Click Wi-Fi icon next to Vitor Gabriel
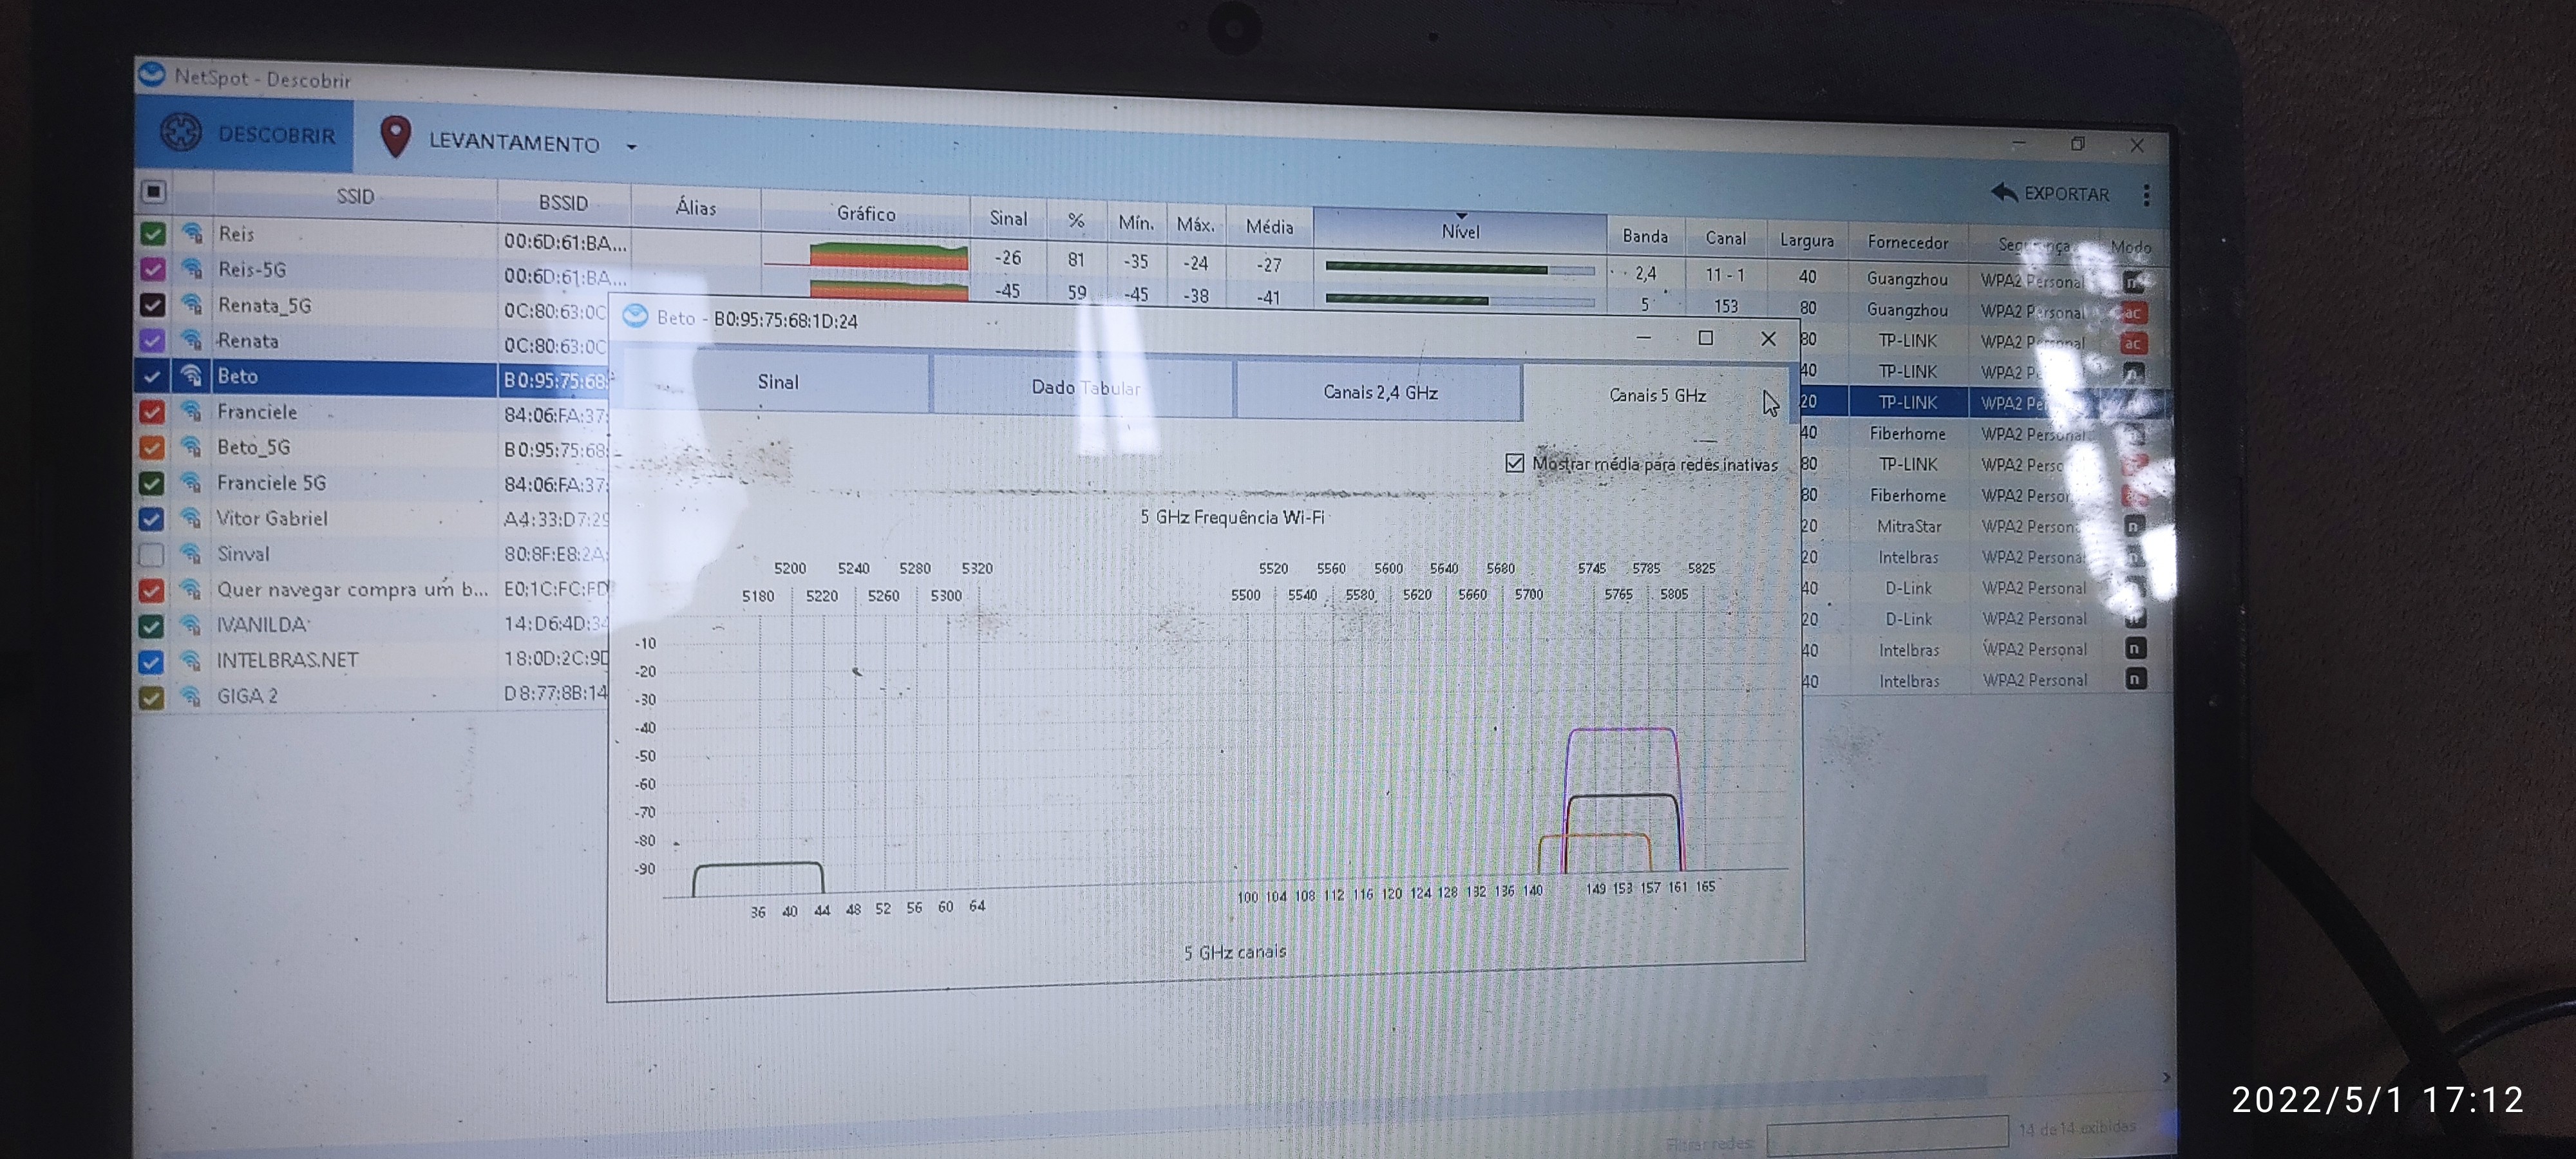 (190, 518)
